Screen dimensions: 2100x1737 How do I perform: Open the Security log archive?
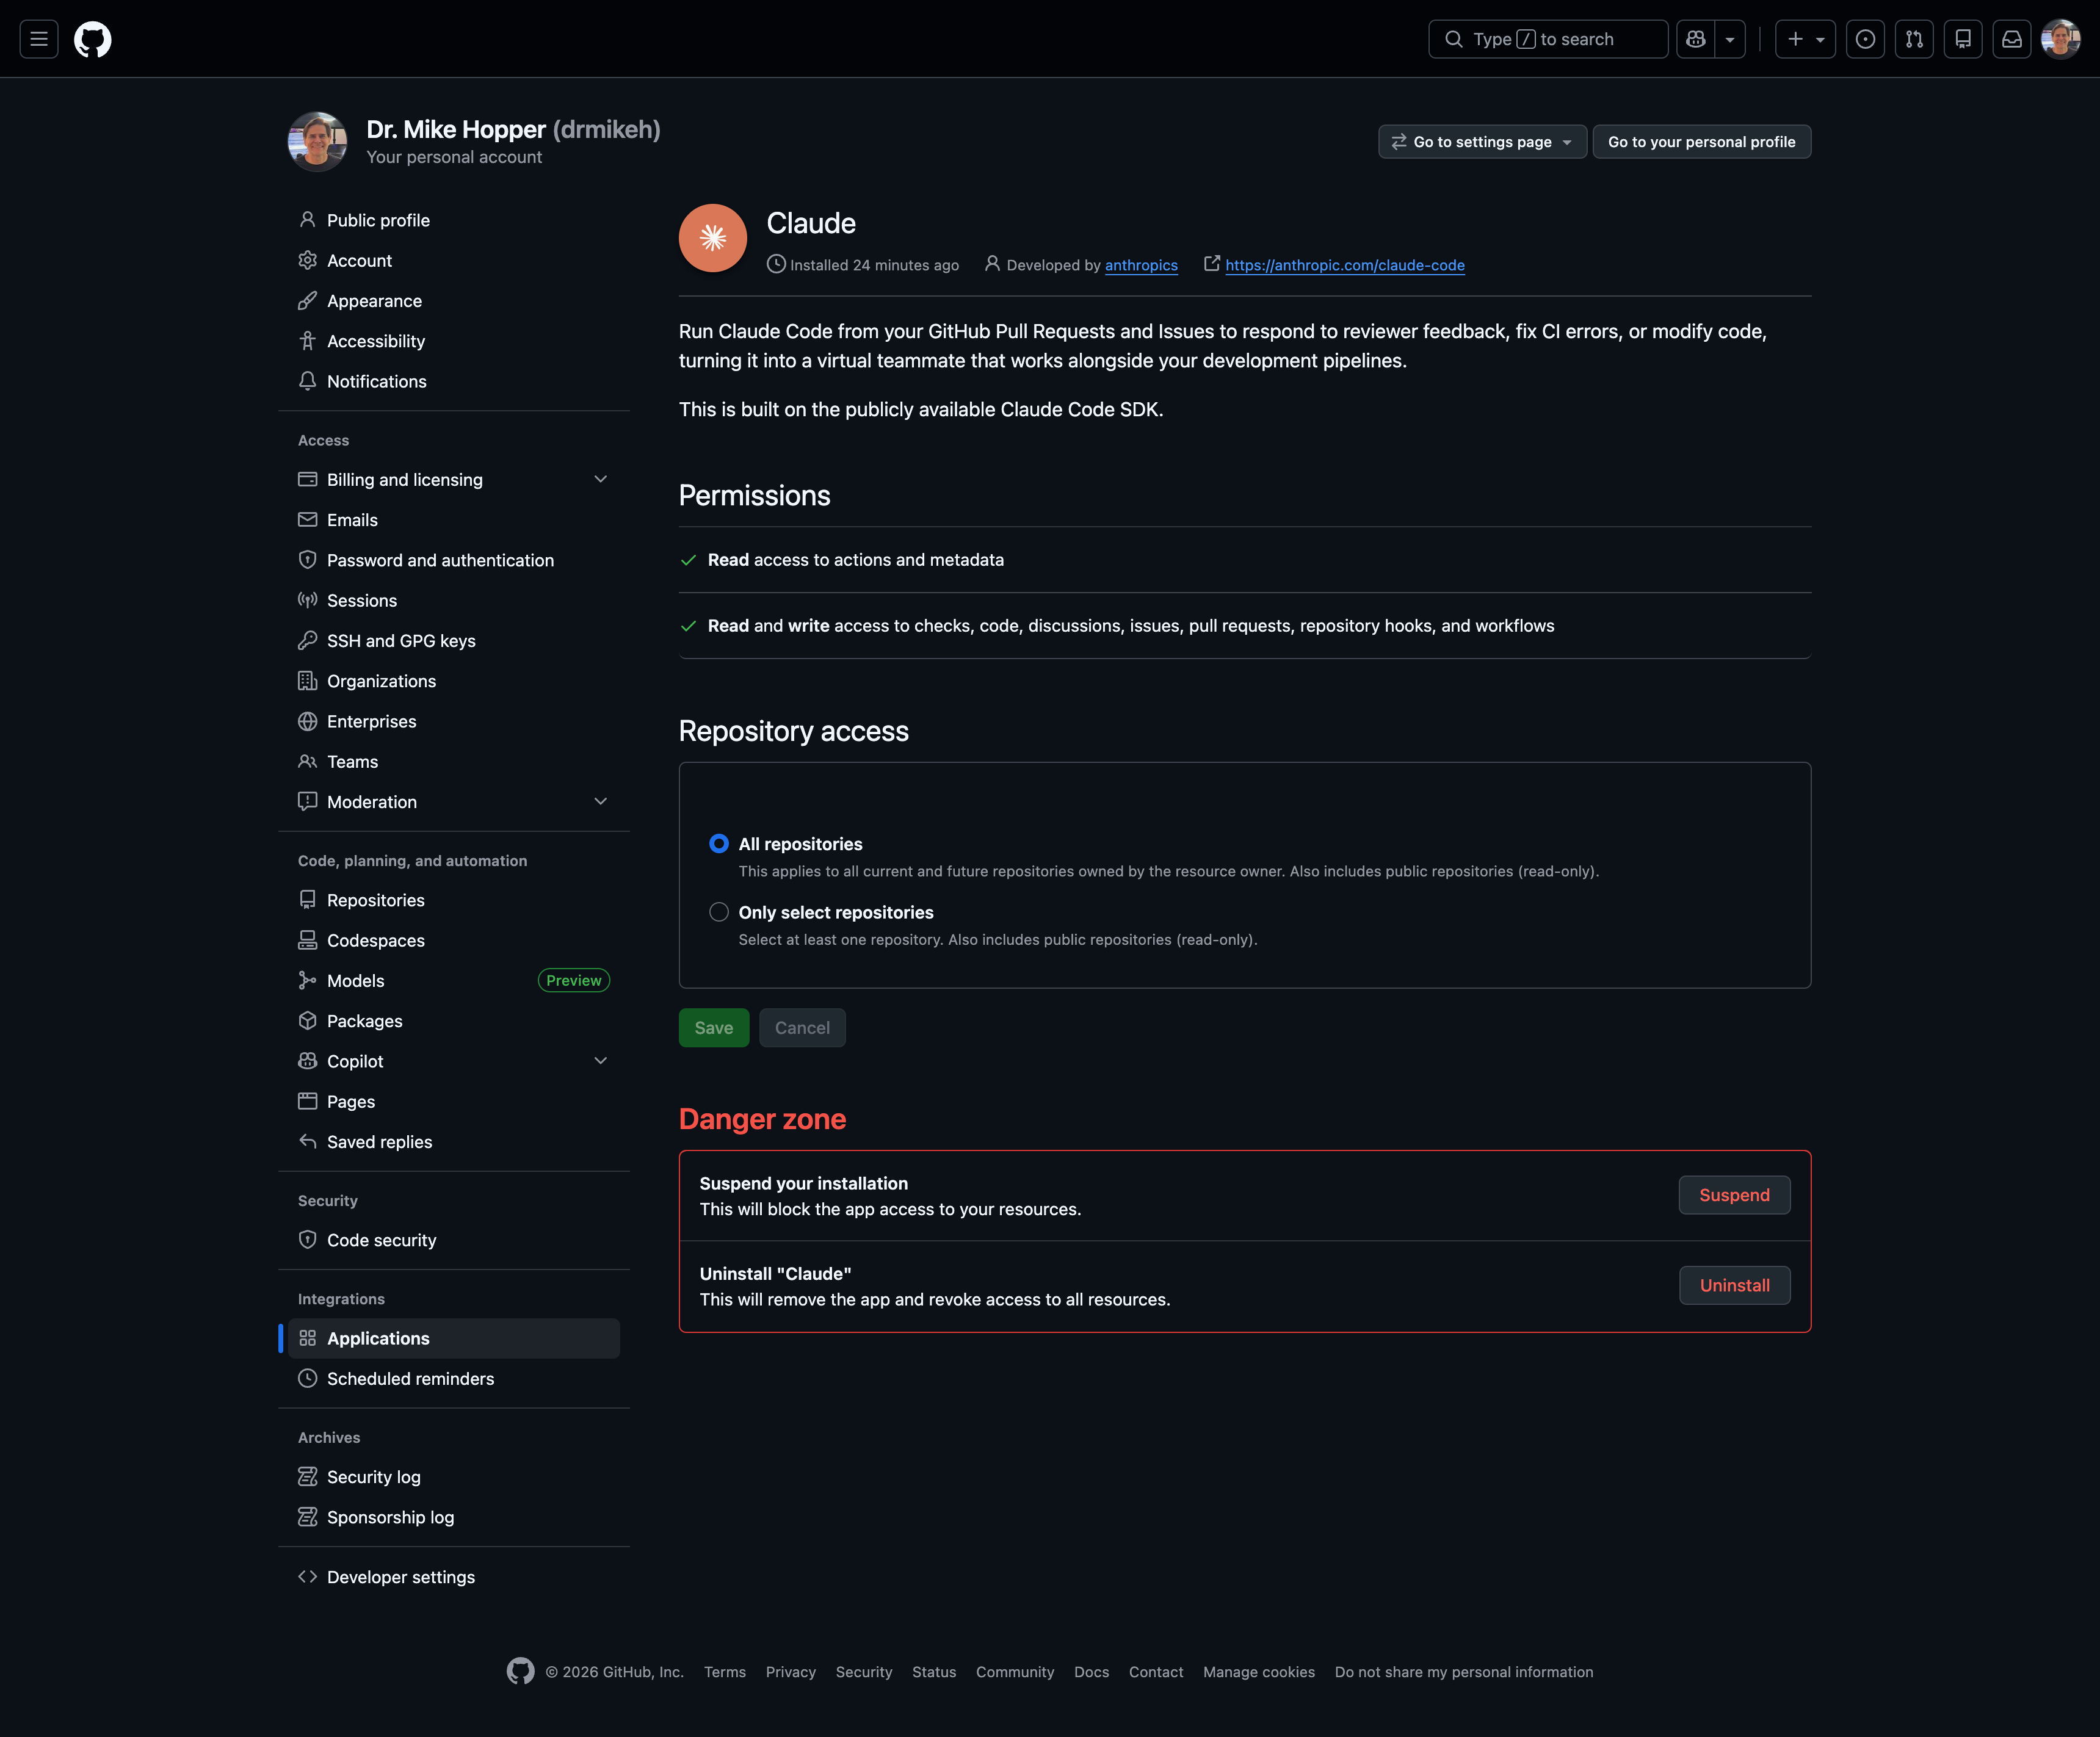coord(454,1477)
